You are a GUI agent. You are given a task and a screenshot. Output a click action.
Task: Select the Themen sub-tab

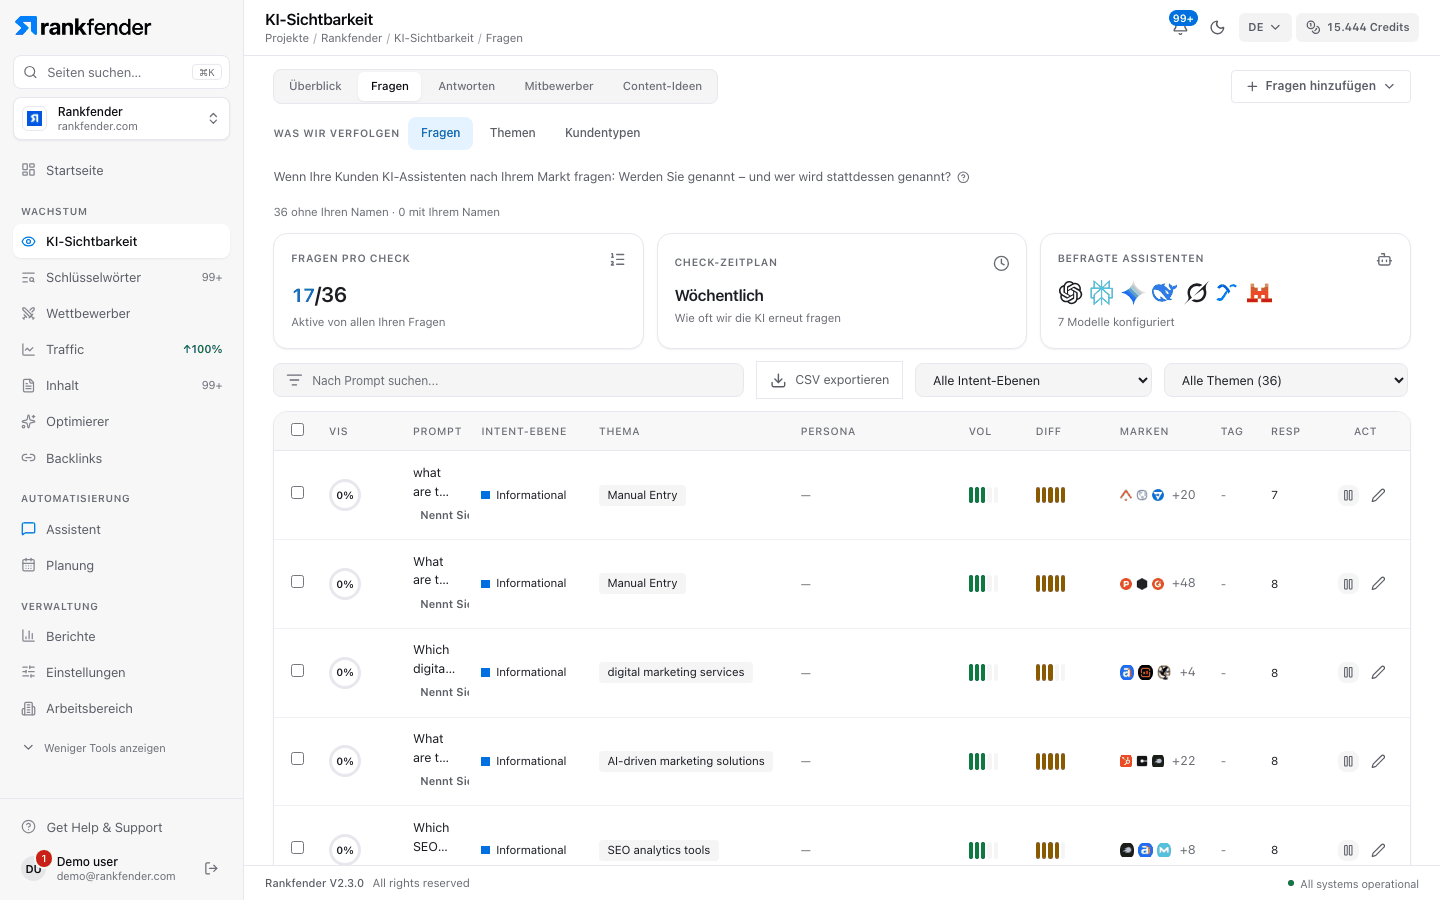click(512, 133)
